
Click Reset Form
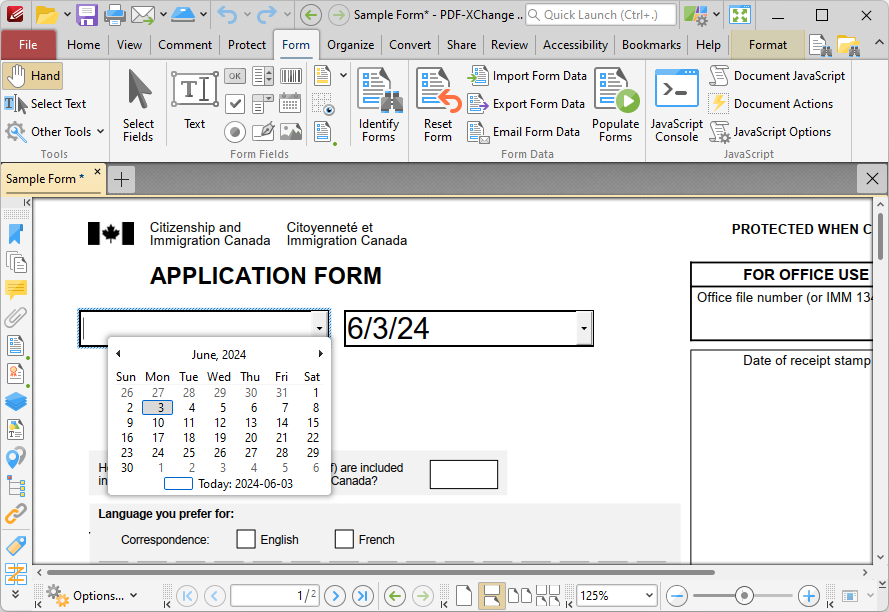click(x=438, y=105)
